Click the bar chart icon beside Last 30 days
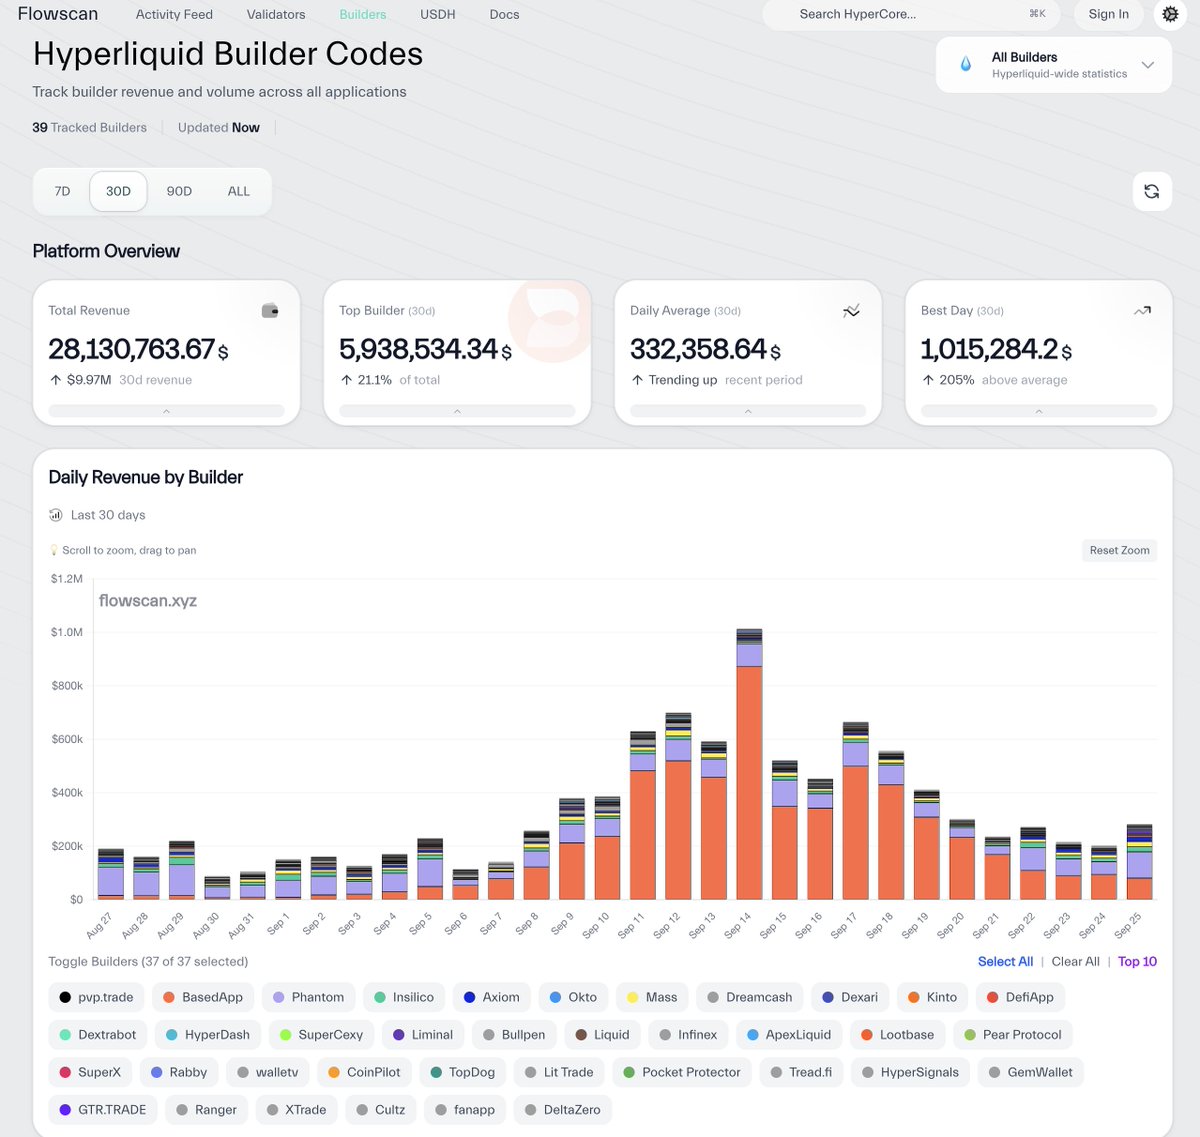This screenshot has height=1137, width=1200. pos(56,515)
